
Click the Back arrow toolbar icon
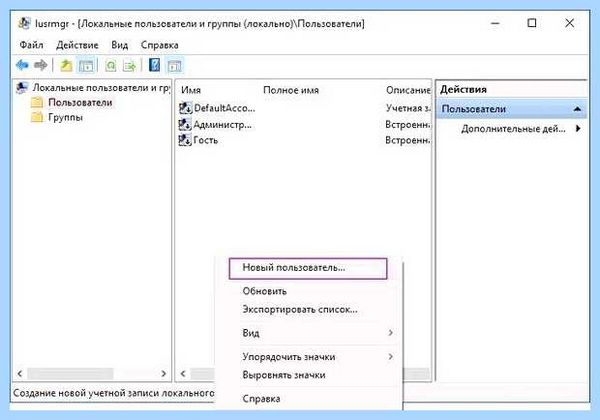point(22,65)
